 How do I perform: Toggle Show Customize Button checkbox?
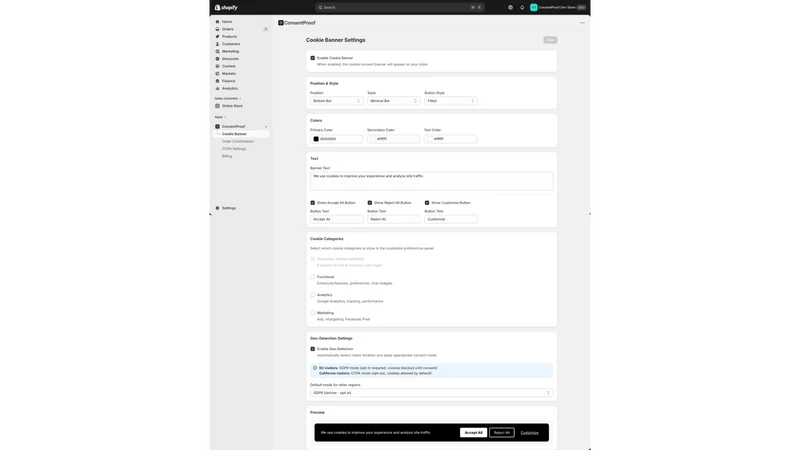click(427, 203)
